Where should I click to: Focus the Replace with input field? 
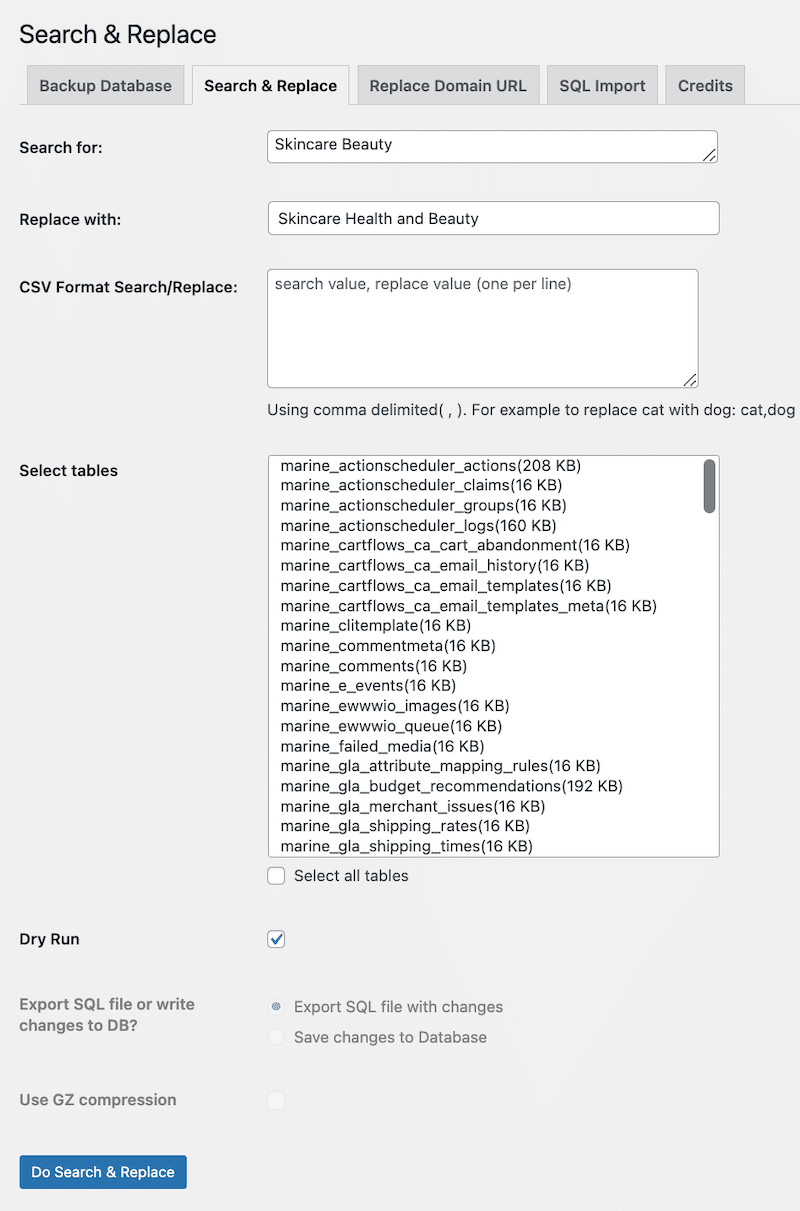click(x=493, y=219)
